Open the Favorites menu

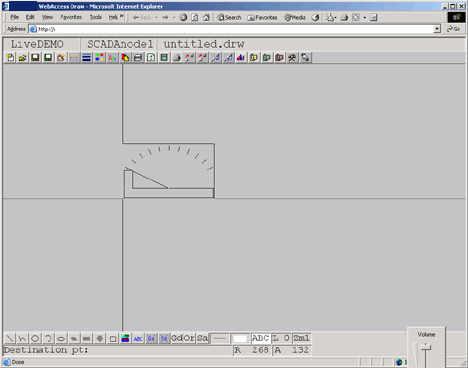[x=71, y=17]
